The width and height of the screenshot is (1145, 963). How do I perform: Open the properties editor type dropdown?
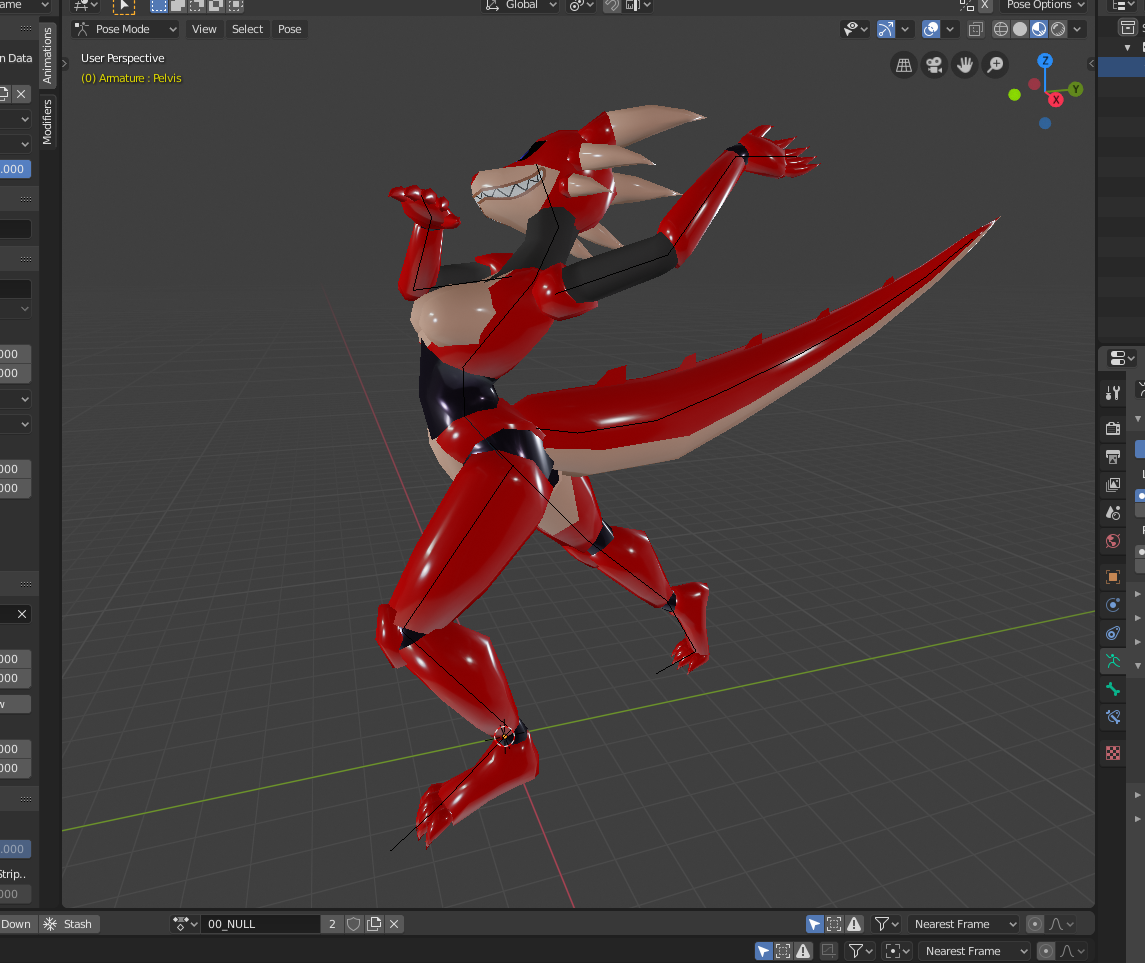pyautogui.click(x=1121, y=358)
